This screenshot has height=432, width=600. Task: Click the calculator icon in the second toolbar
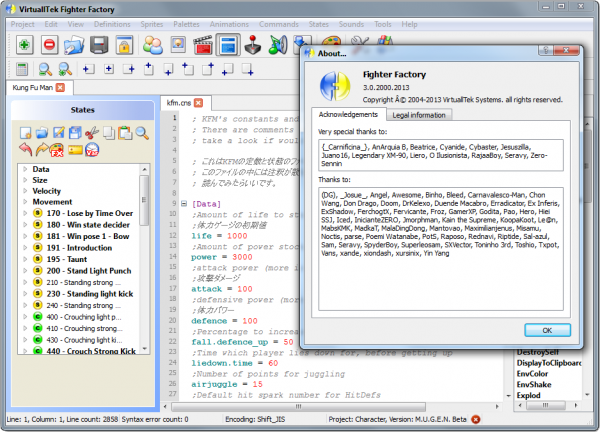tap(22, 69)
